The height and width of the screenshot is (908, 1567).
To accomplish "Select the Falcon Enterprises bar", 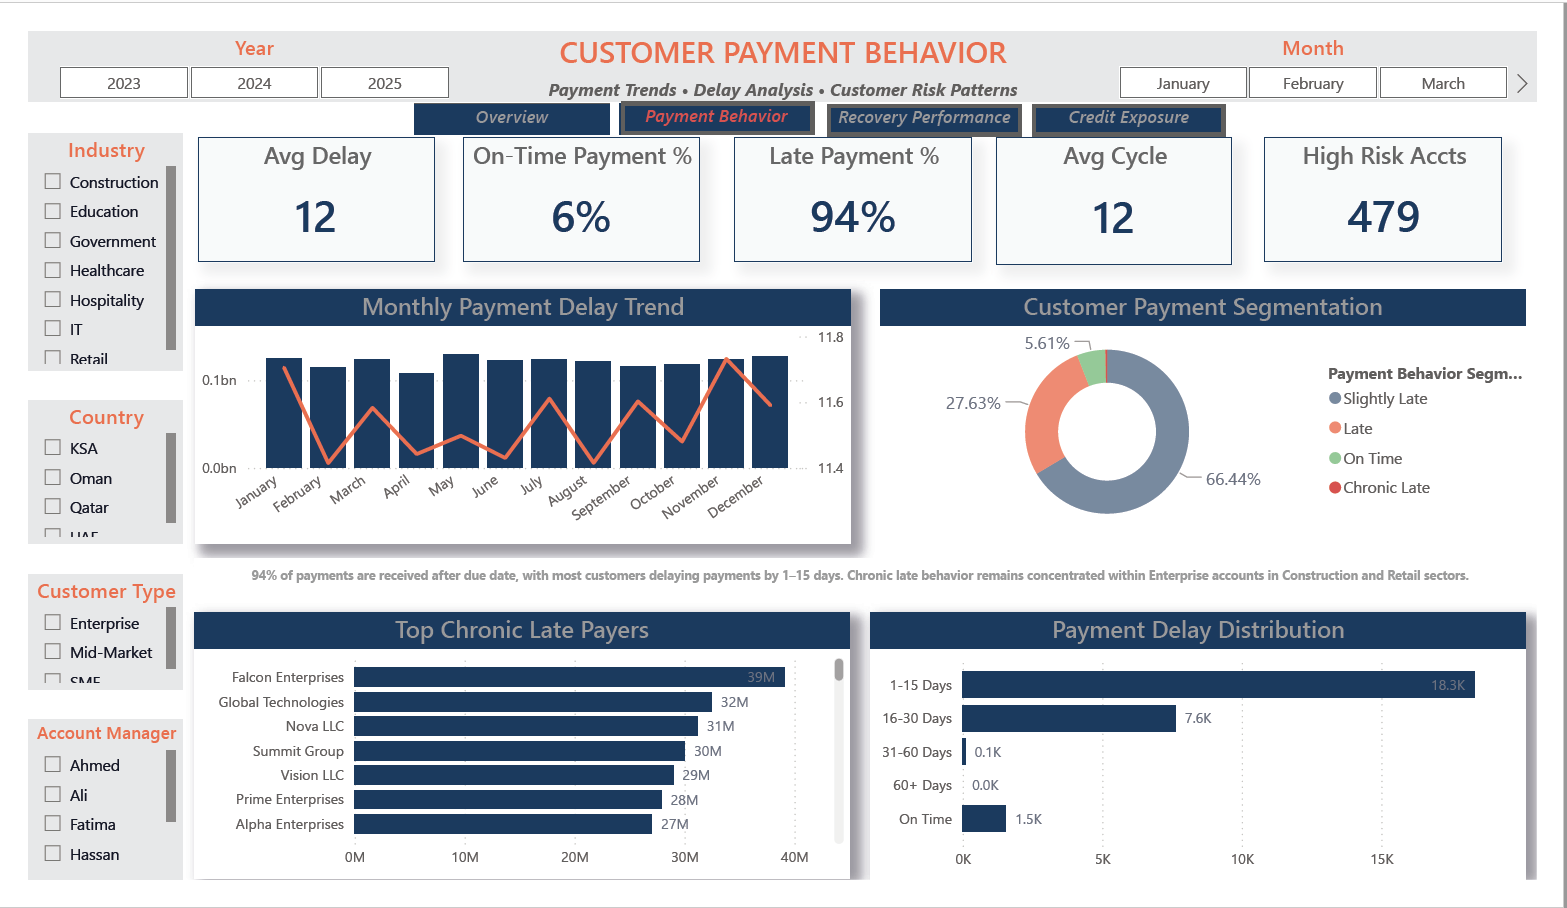I will (569, 677).
